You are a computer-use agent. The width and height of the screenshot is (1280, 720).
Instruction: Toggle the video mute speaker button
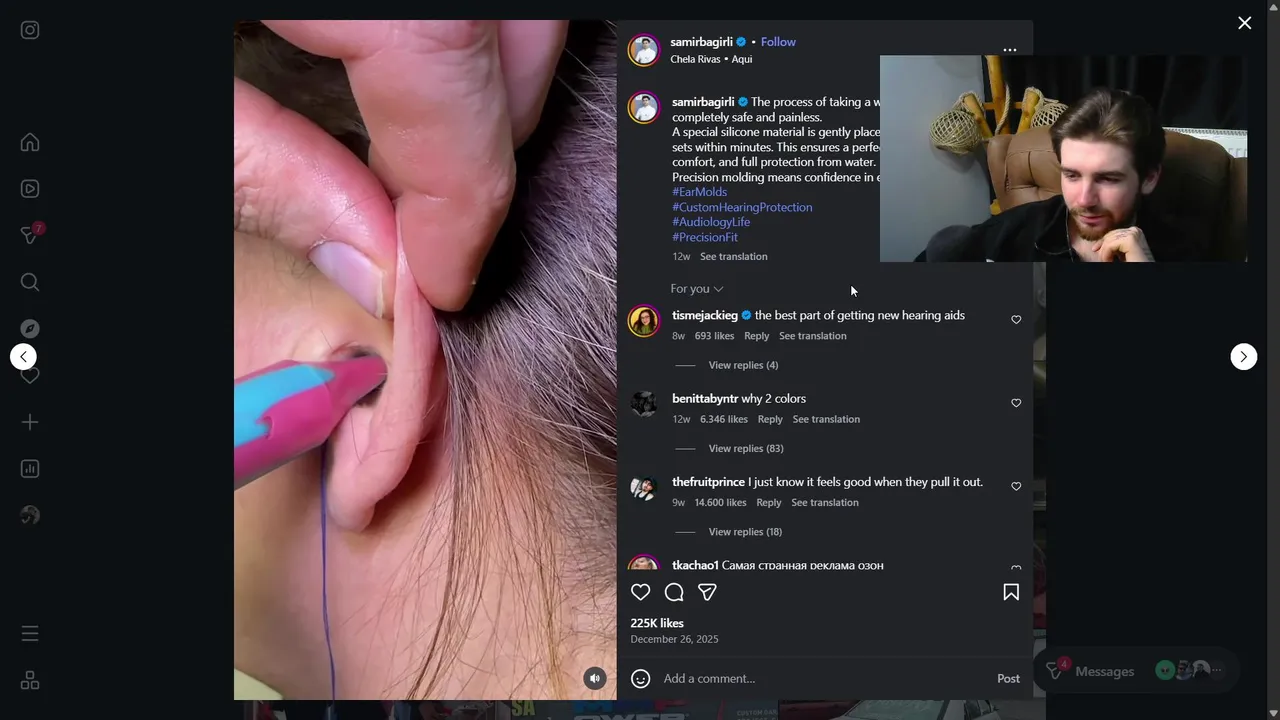(x=595, y=678)
